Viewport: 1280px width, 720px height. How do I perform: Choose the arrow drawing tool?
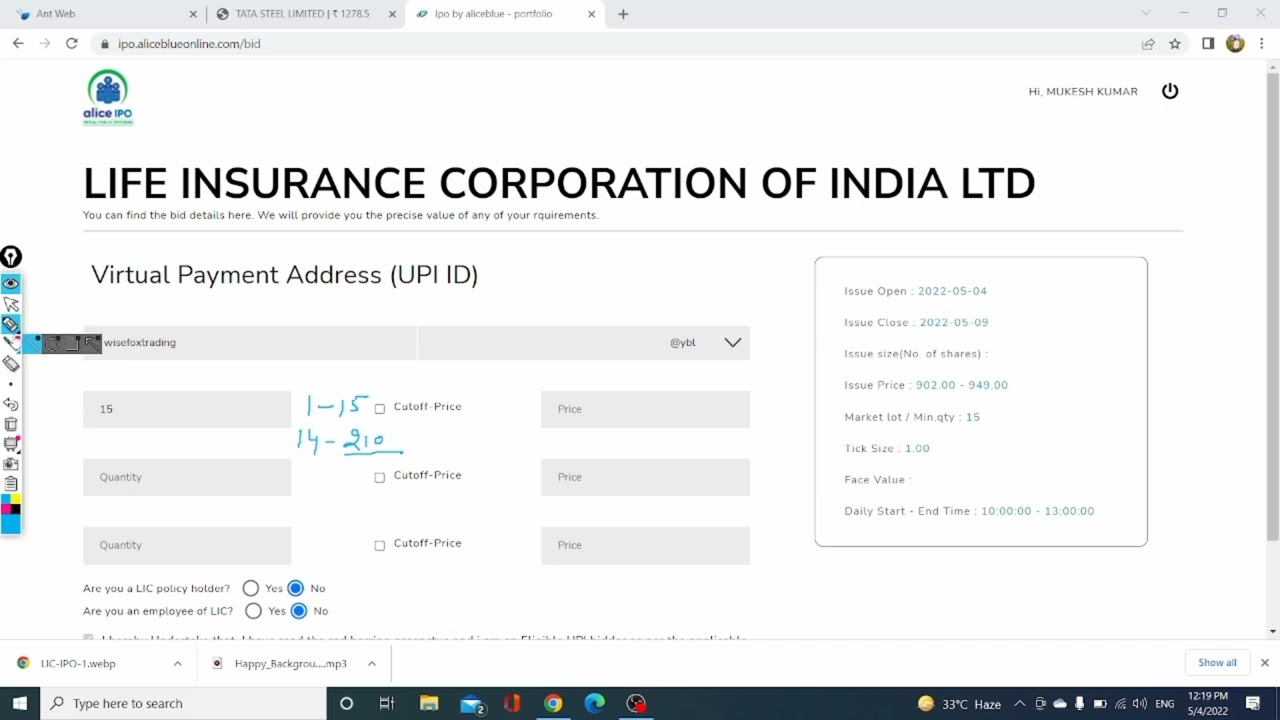coord(92,344)
